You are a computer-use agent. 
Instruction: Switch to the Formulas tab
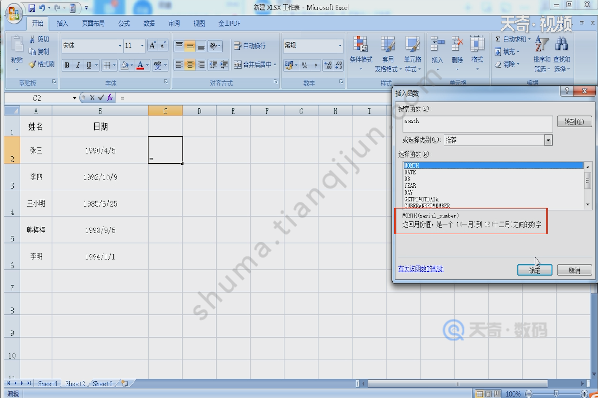coord(124,24)
